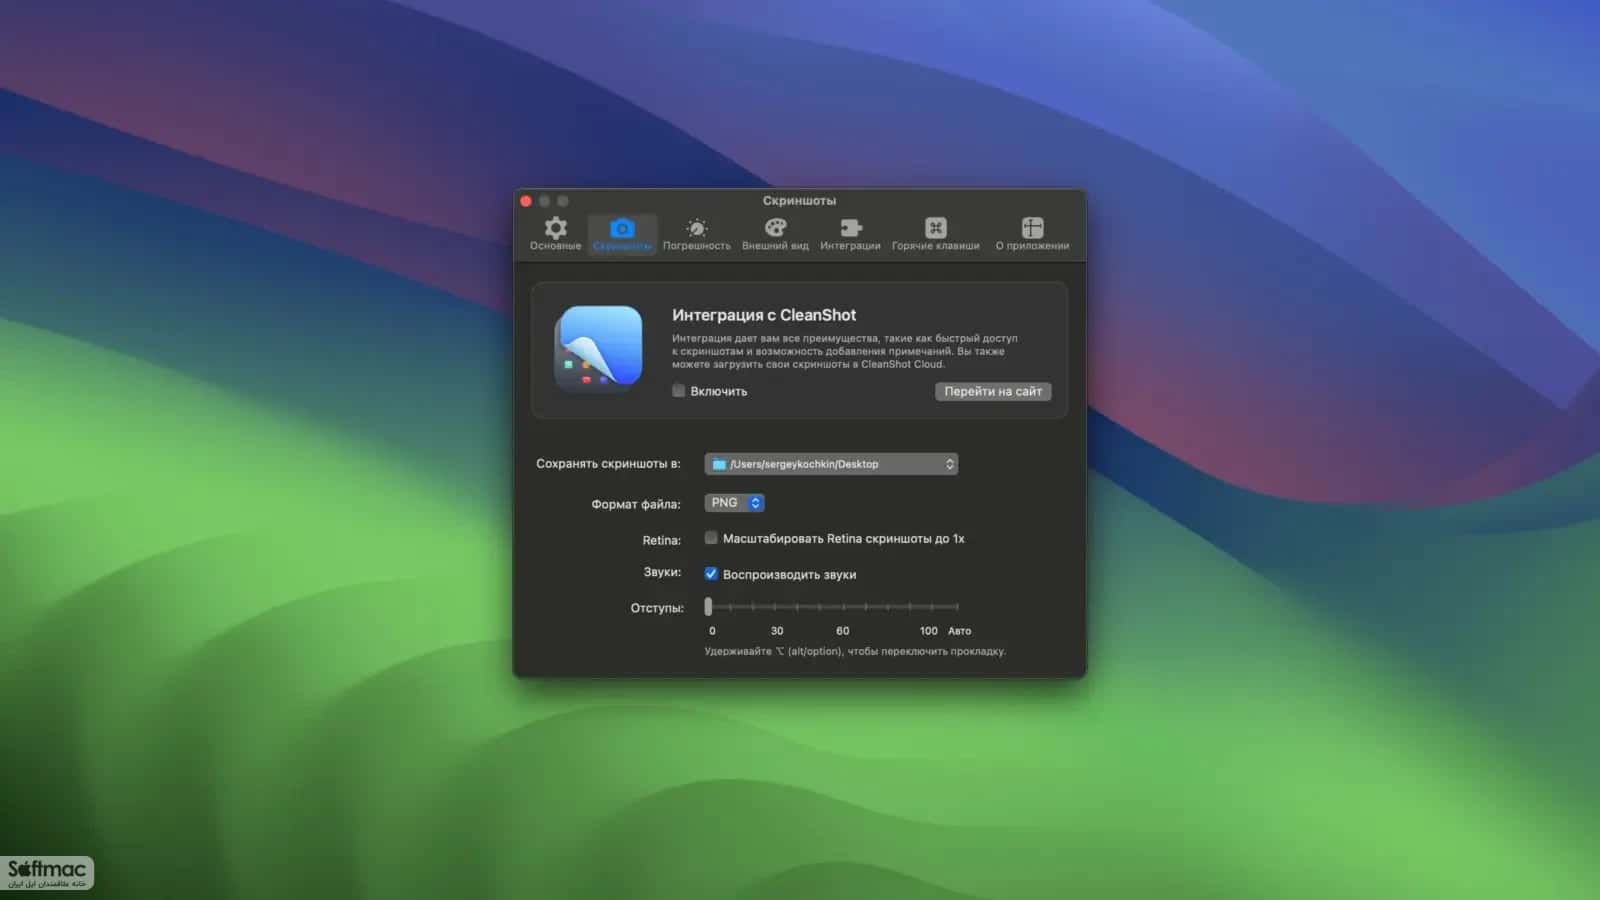
Task: Enable the Включить CleanShot checkbox
Action: click(x=679, y=391)
